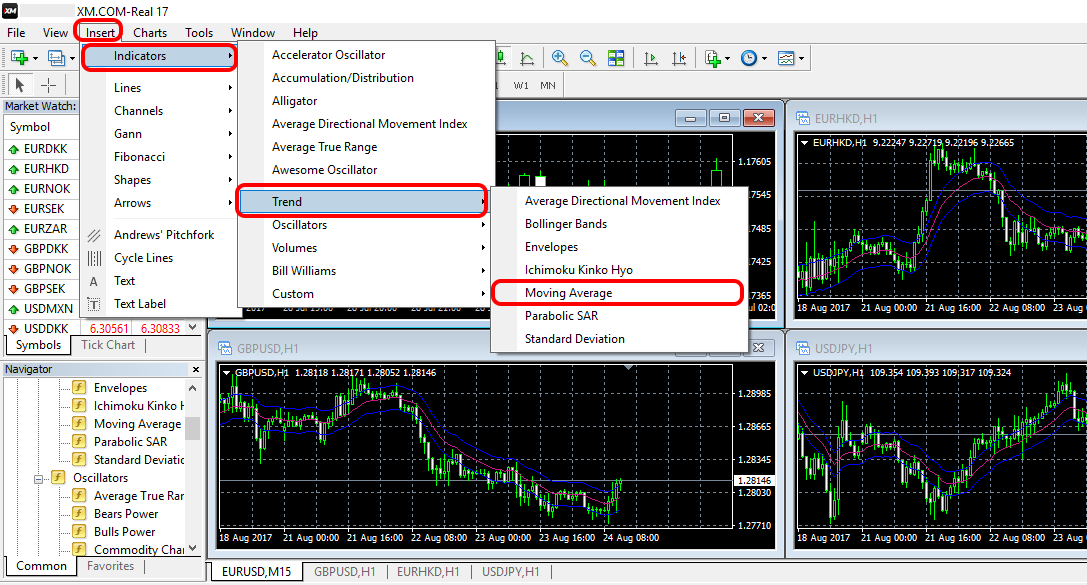Image resolution: width=1087 pixels, height=585 pixels.
Task: Select the W1 timeframe button
Action: pos(521,85)
